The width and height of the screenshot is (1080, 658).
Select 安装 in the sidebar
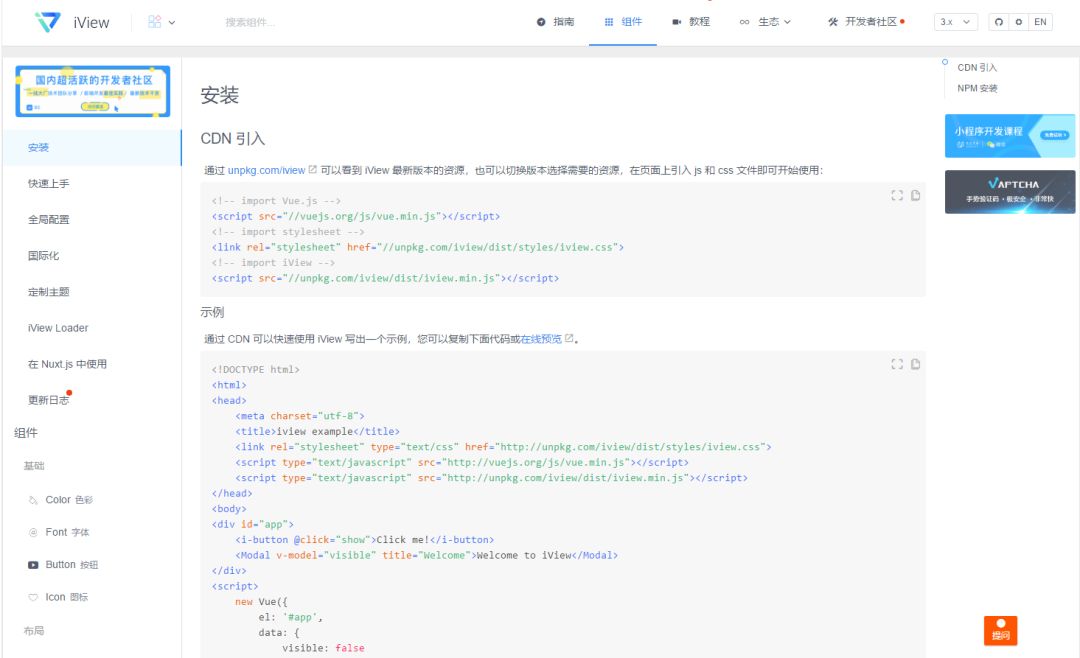click(x=92, y=147)
